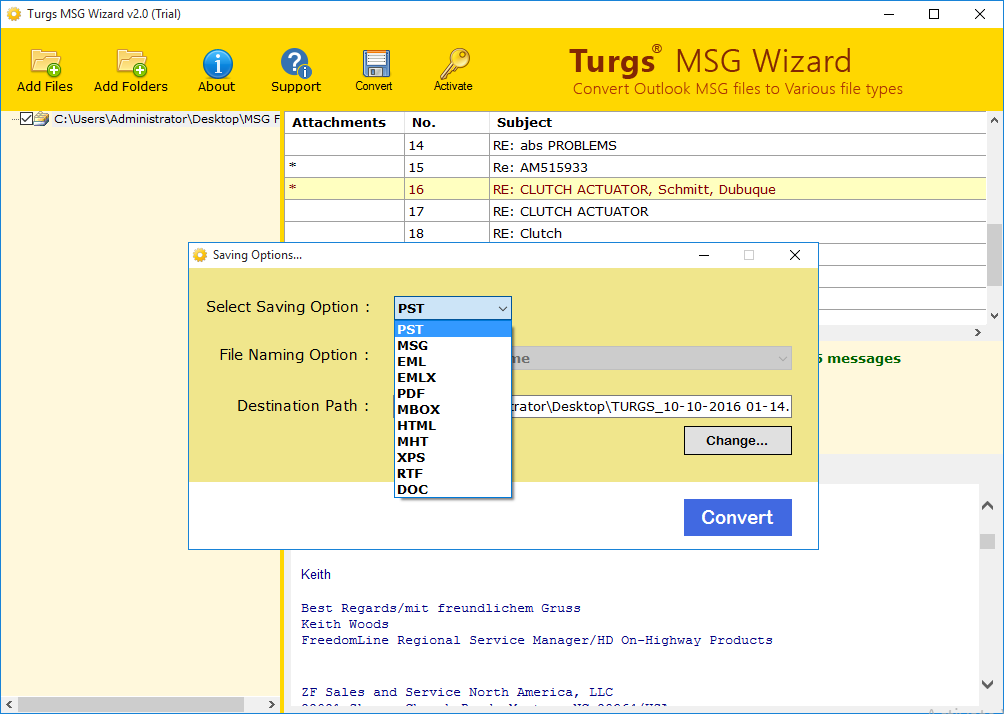
Task: Click the folder tree scroll left arrow
Action: tap(8, 704)
